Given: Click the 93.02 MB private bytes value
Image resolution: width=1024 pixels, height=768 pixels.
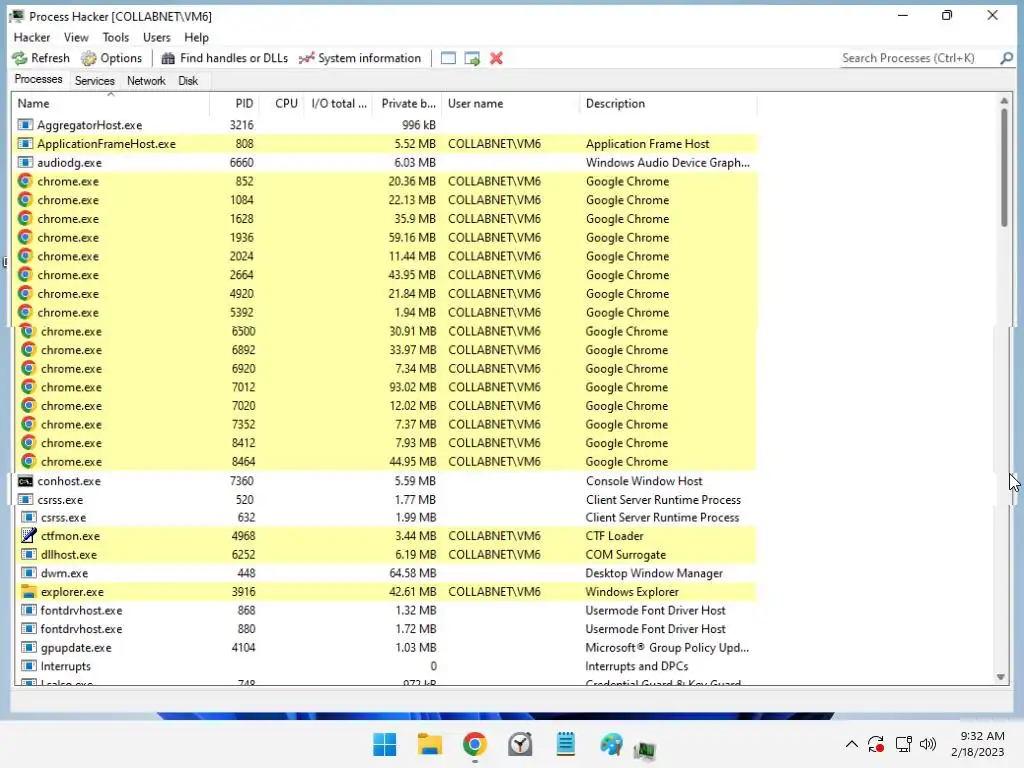Looking at the screenshot, I should point(412,387).
